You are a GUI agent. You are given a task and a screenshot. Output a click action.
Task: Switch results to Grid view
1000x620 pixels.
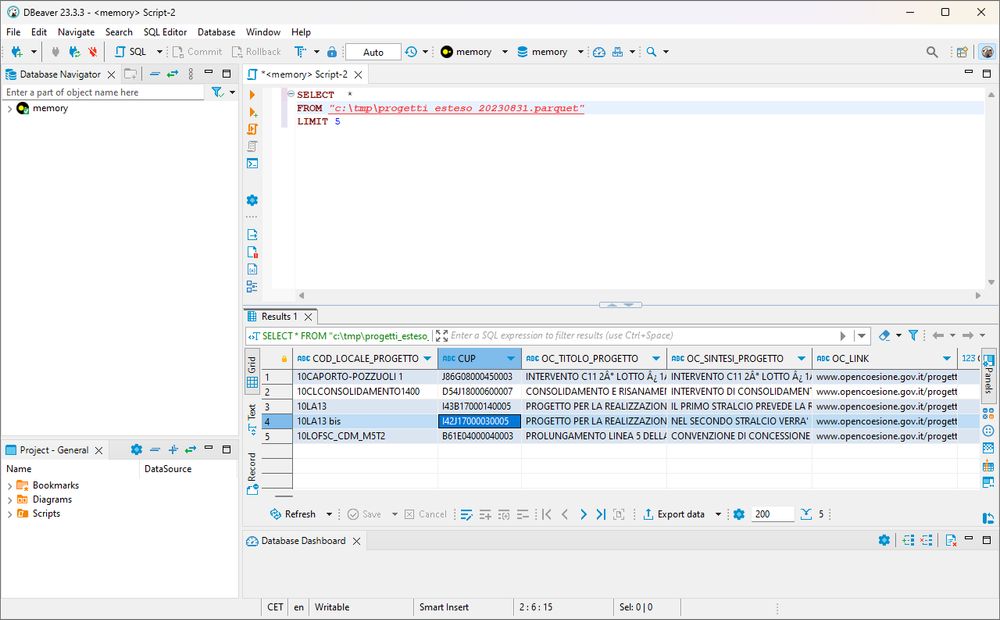(x=252, y=373)
